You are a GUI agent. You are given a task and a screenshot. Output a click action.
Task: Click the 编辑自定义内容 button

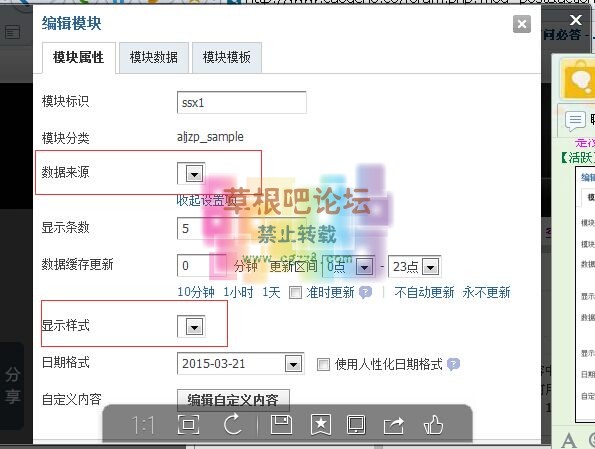click(x=233, y=400)
